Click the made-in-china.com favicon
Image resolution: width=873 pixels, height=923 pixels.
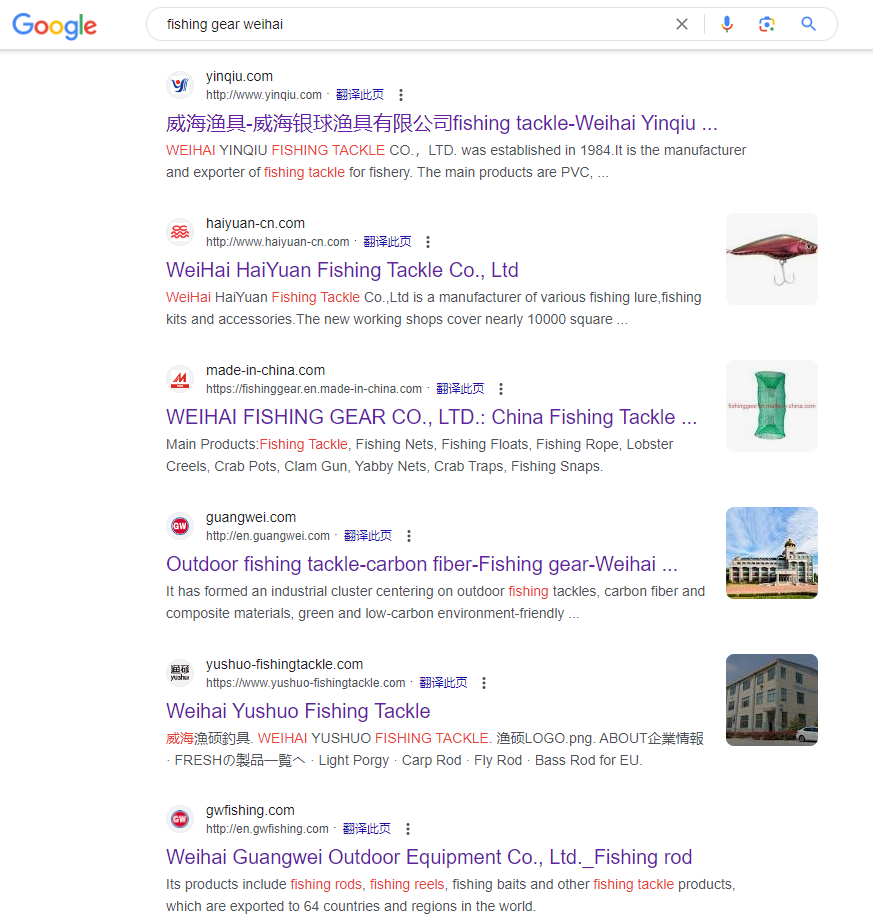[x=180, y=380]
